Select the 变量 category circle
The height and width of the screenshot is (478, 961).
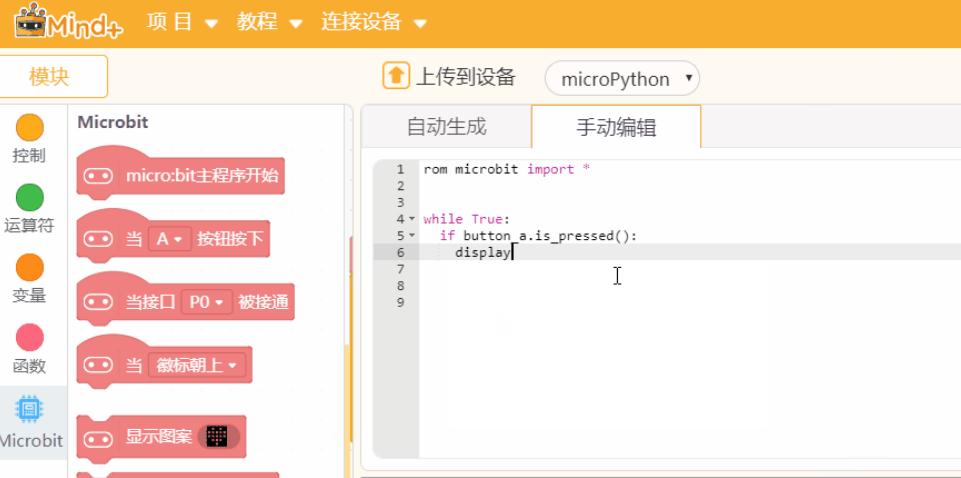pos(29,268)
